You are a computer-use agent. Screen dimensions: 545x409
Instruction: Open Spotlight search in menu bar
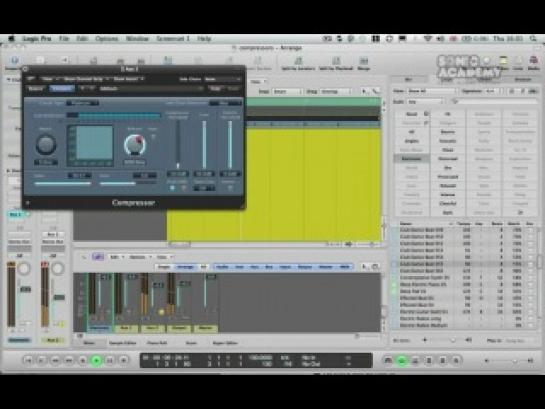pos(533,39)
